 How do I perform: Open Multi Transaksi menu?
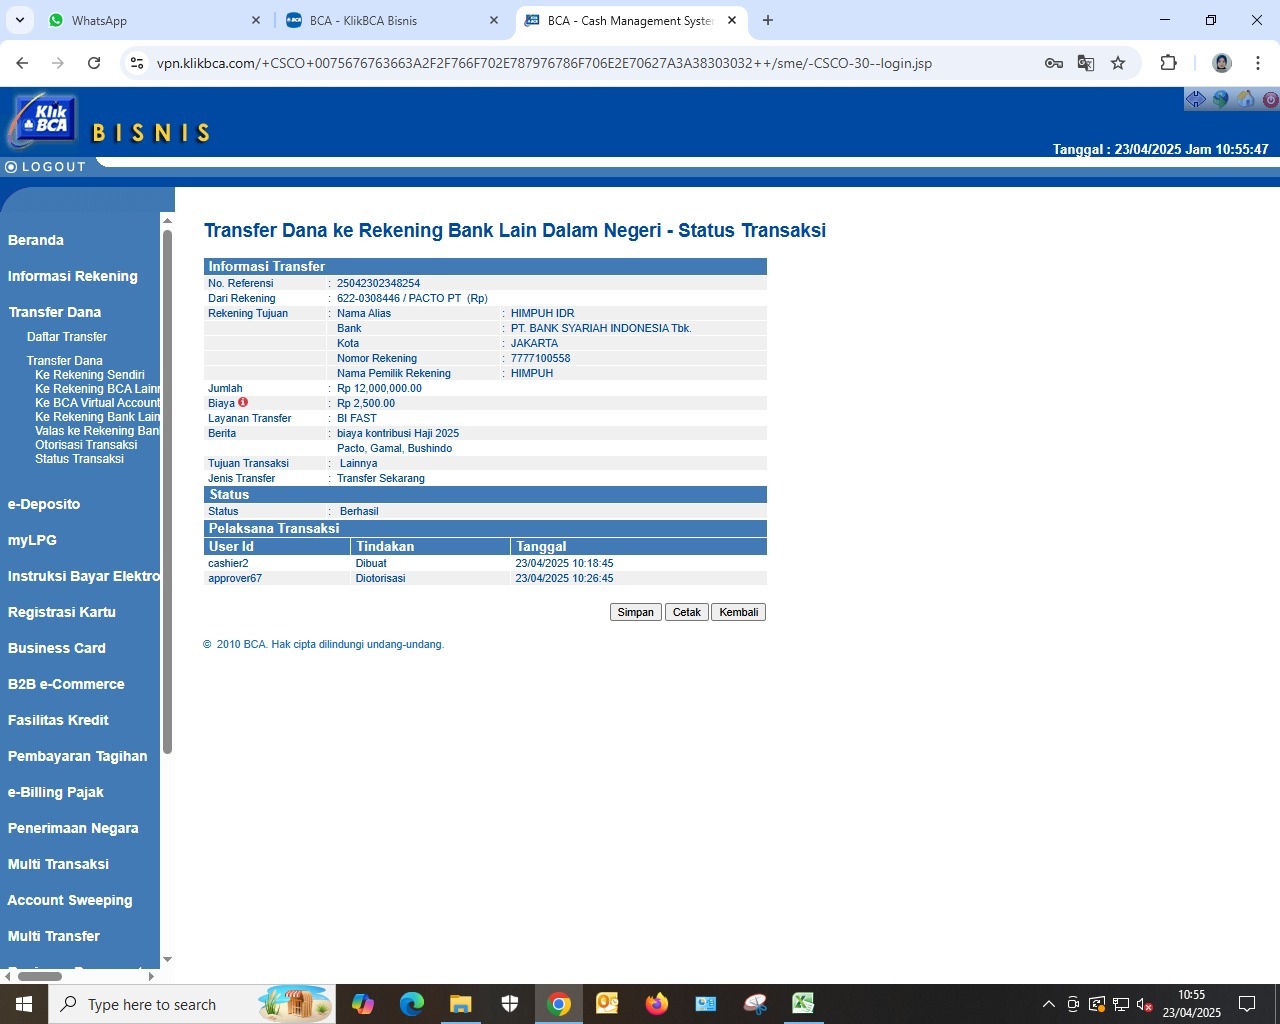pos(58,864)
